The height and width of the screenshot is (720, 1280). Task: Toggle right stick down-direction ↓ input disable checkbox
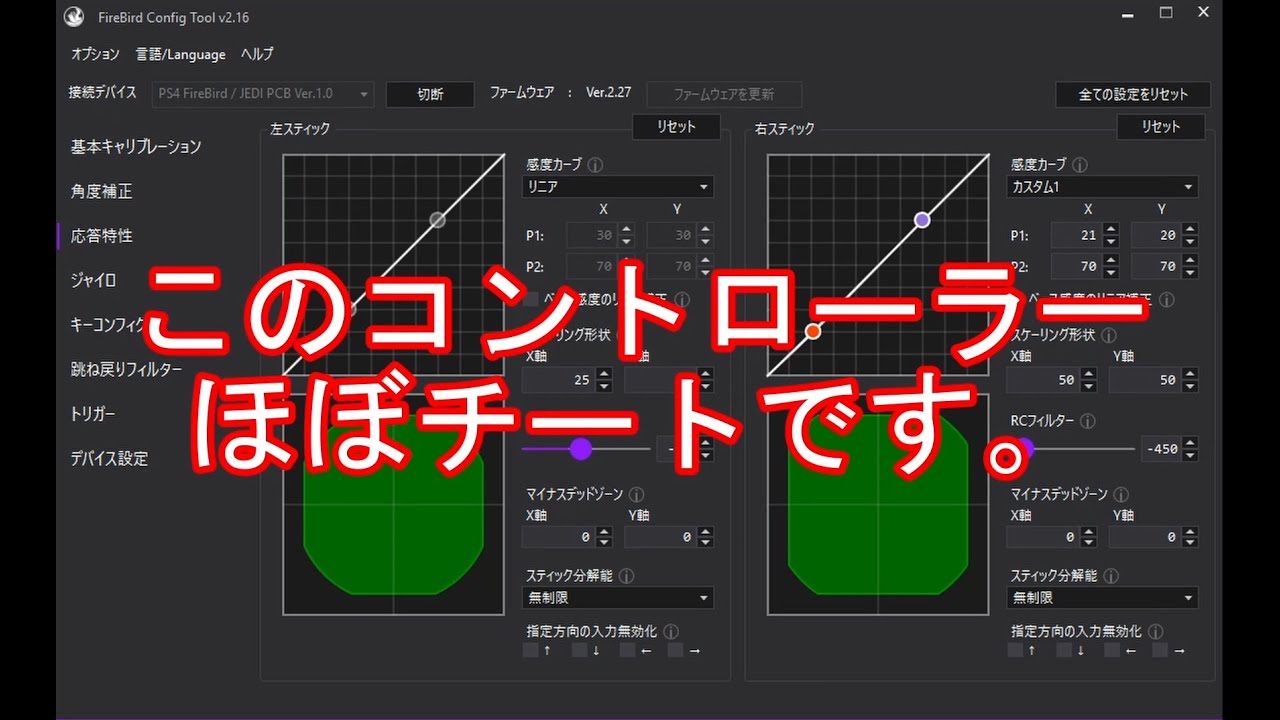coord(1063,650)
